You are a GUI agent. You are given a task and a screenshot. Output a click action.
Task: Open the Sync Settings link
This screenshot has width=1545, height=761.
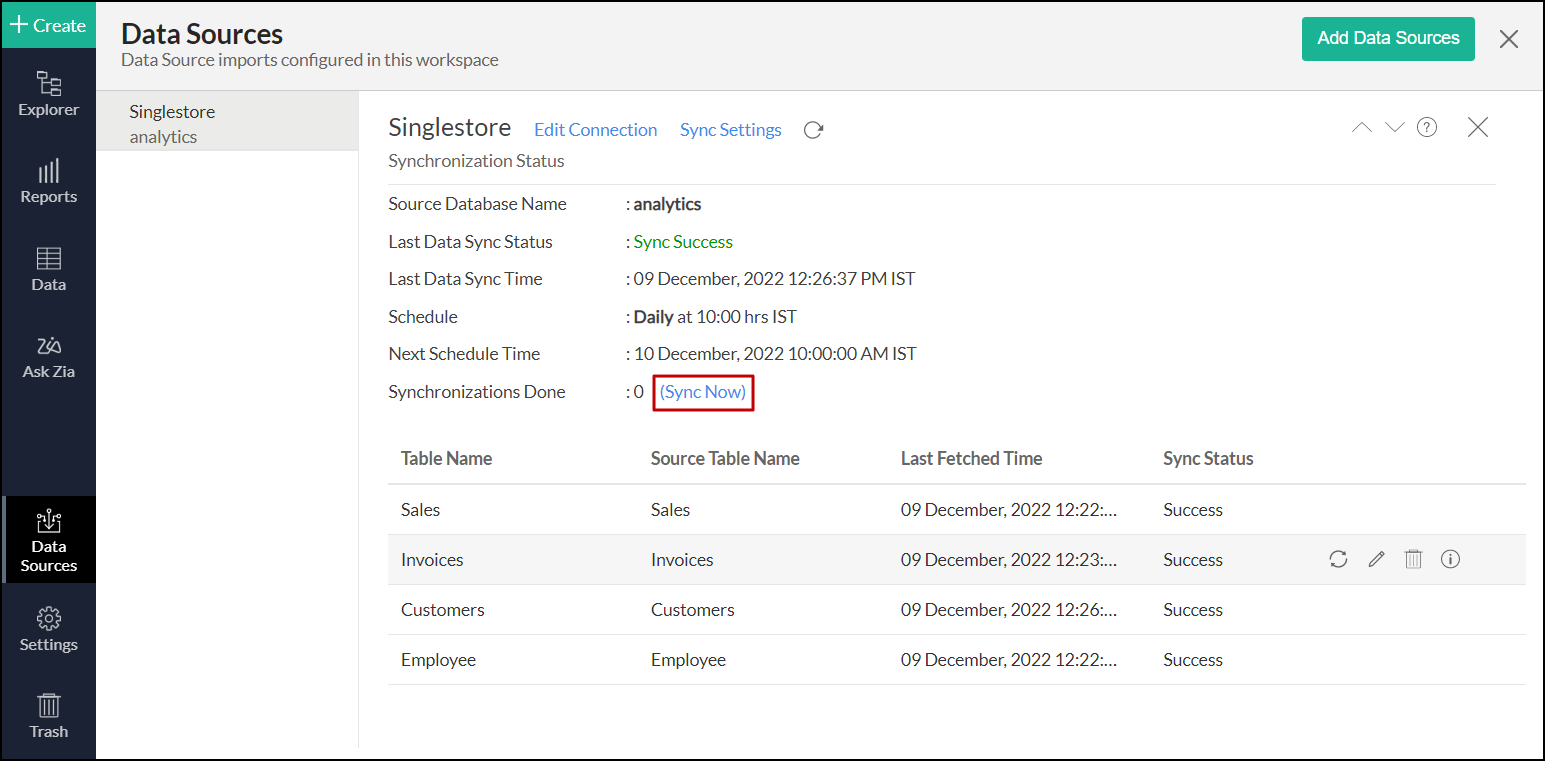pos(730,130)
